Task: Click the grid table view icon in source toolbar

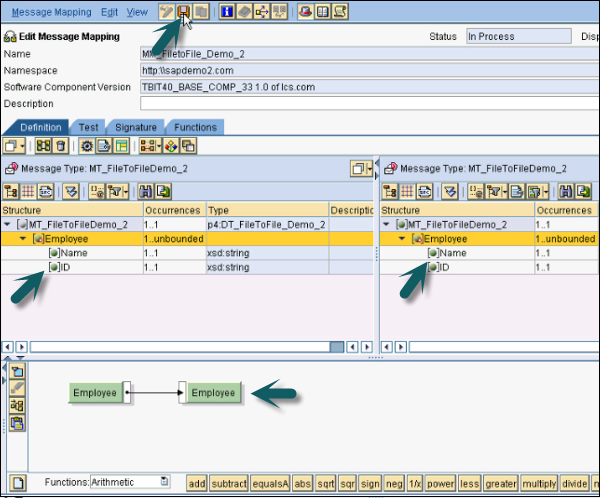Action: tap(28, 191)
